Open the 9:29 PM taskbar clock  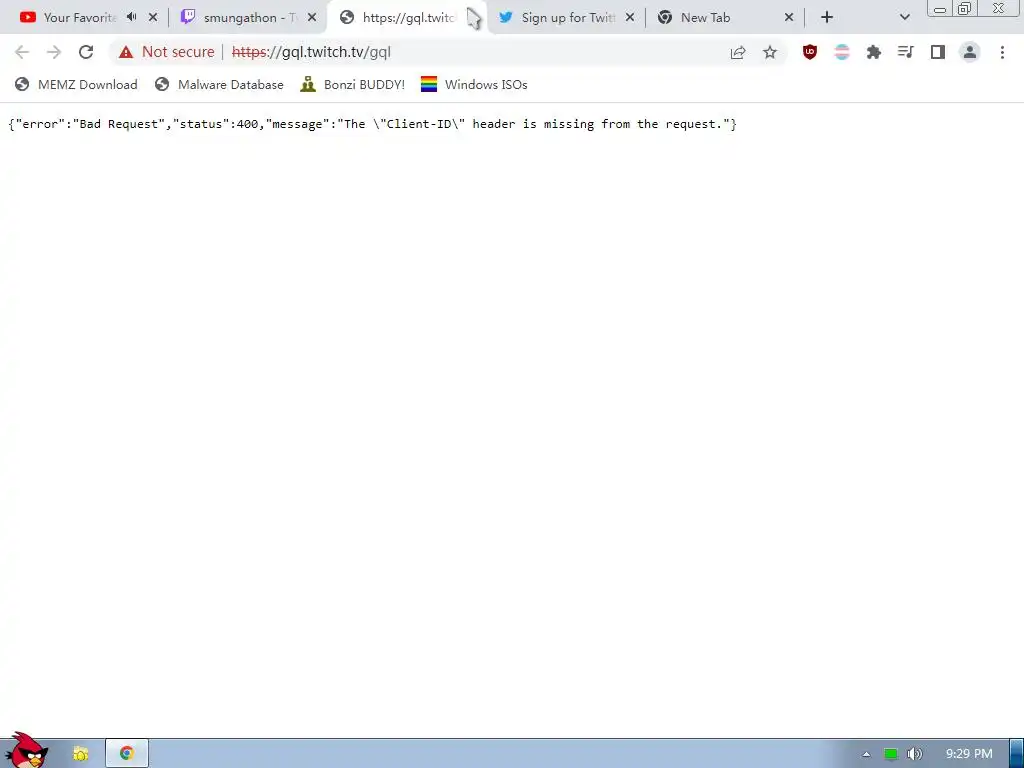[969, 754]
